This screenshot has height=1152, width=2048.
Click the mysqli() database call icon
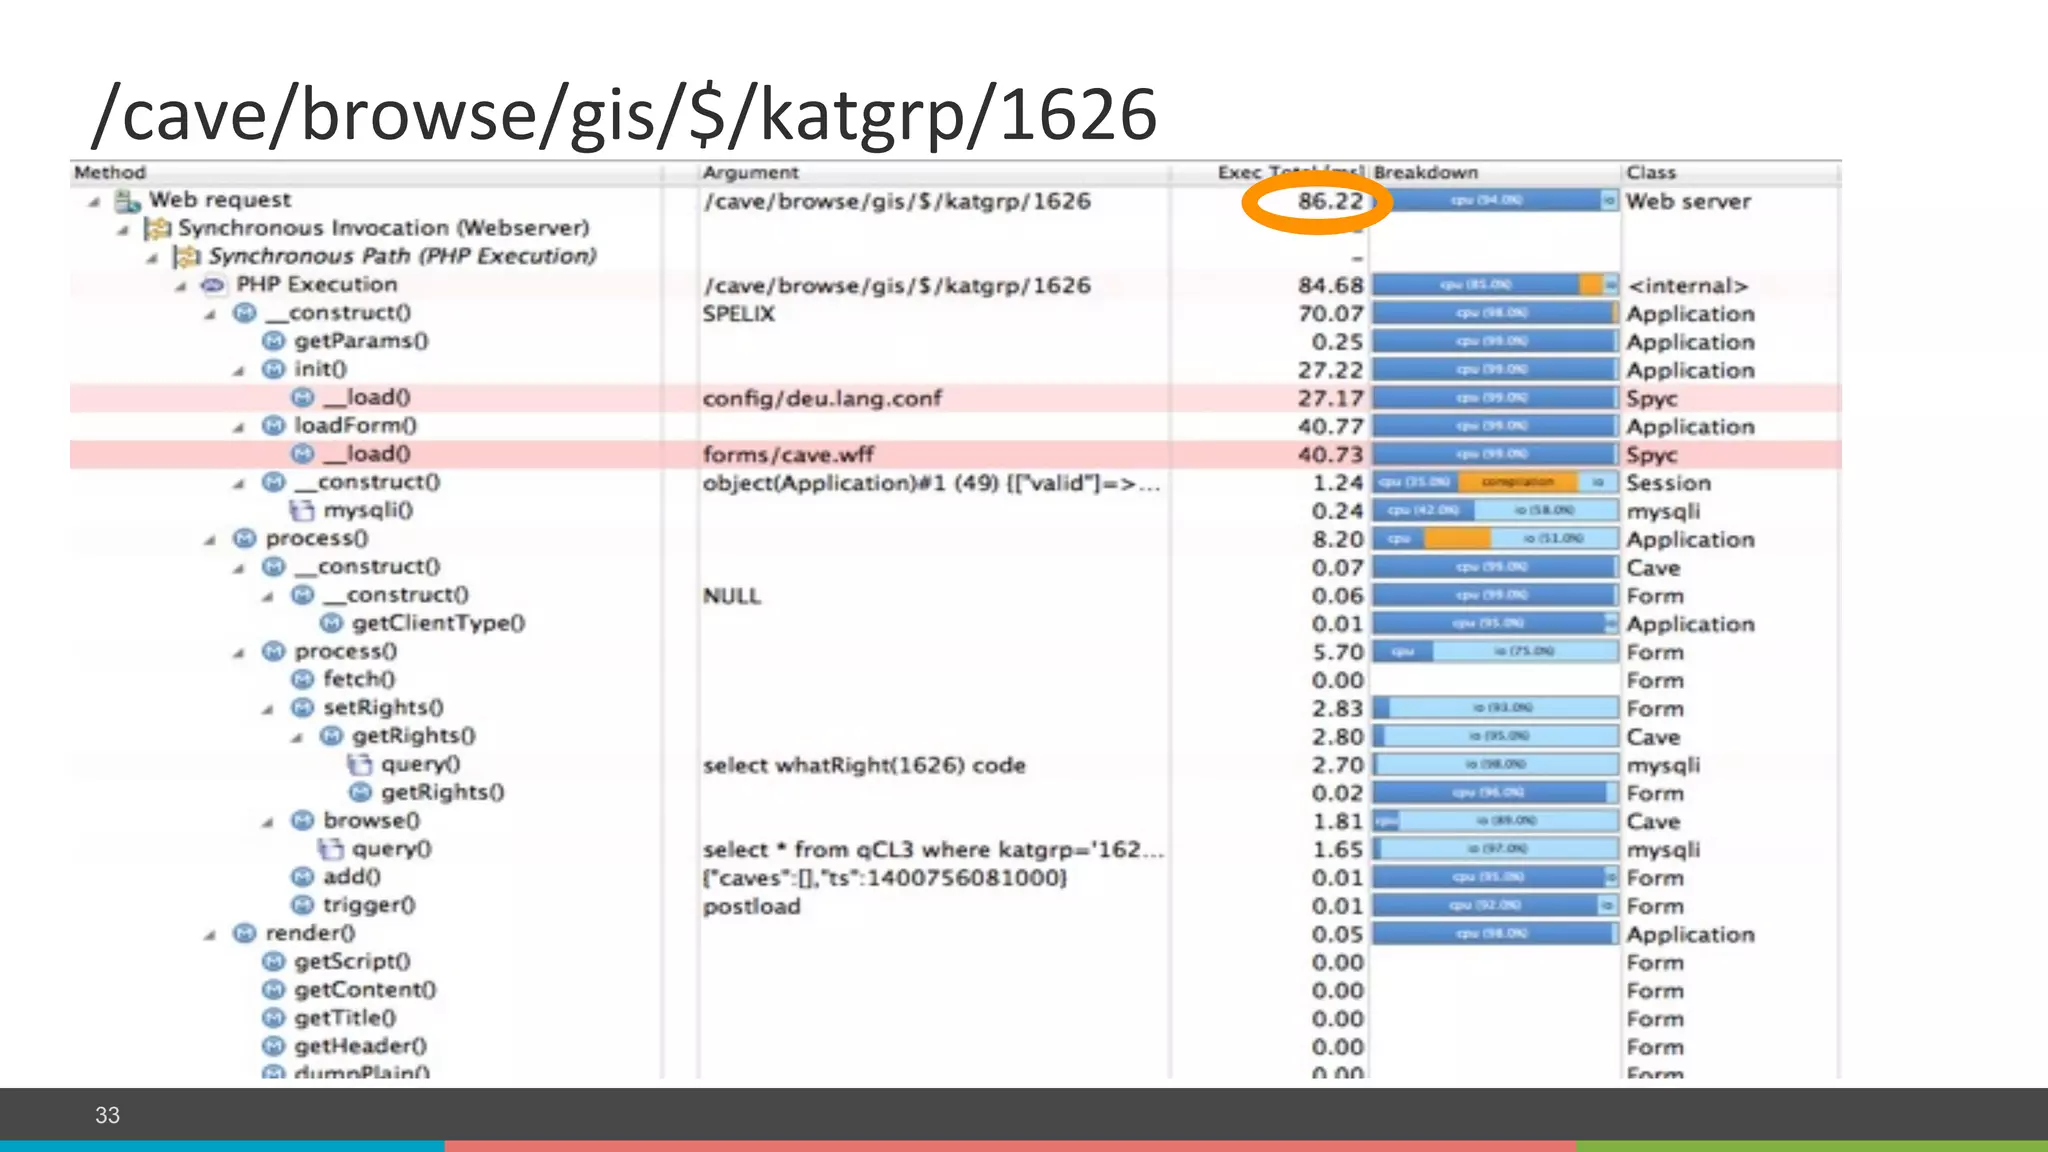point(302,510)
